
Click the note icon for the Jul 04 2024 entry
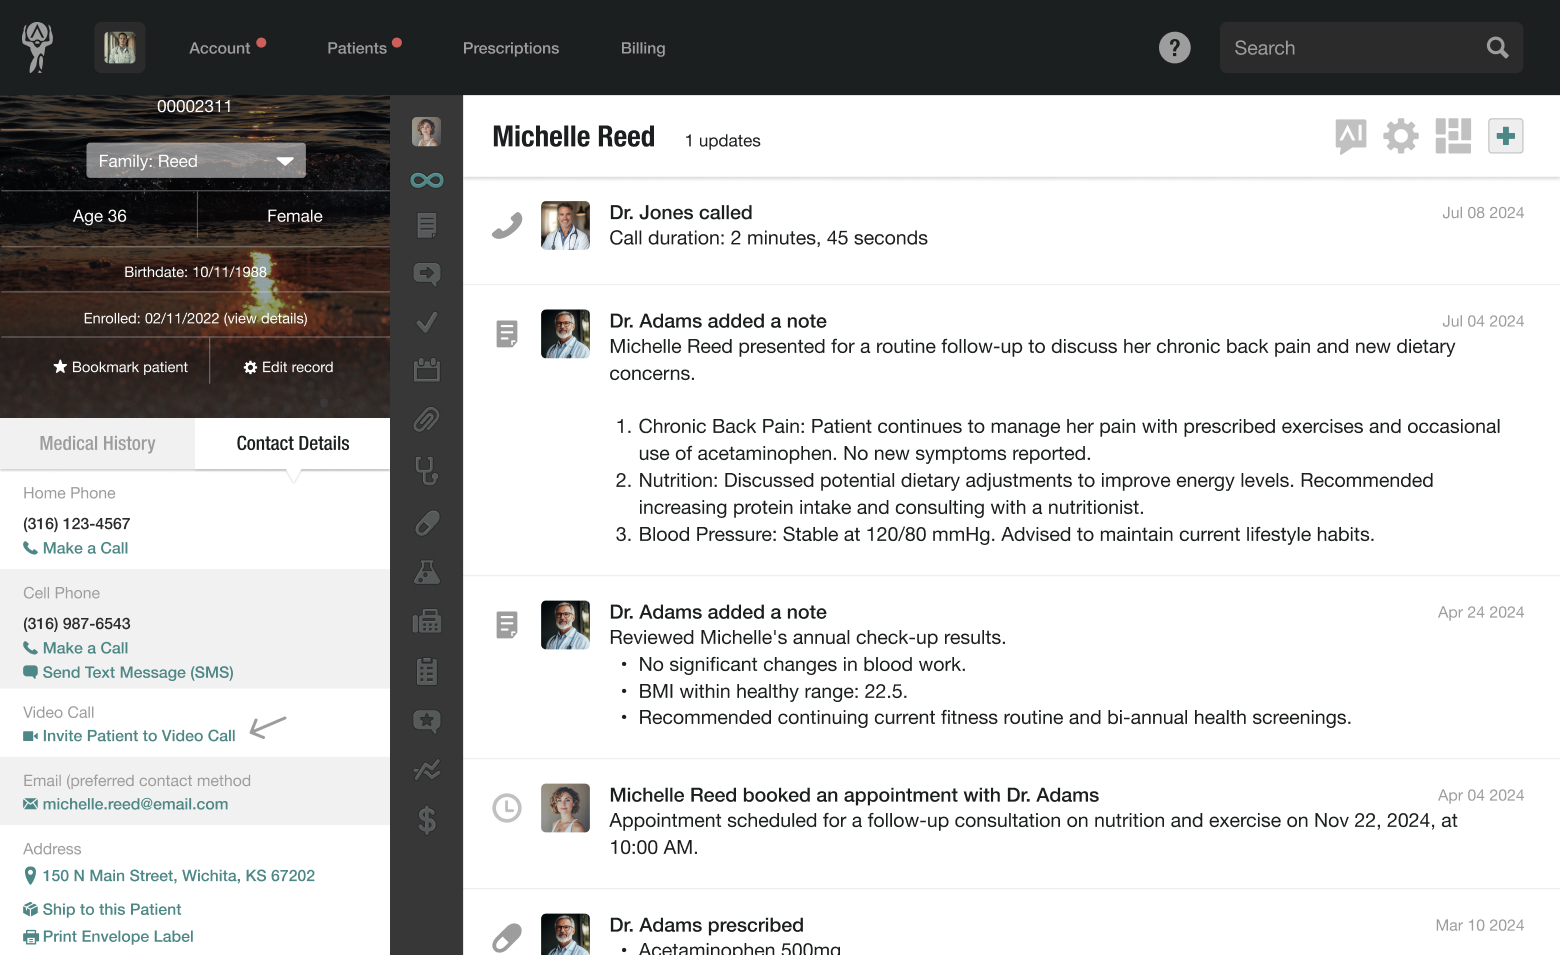click(x=507, y=334)
